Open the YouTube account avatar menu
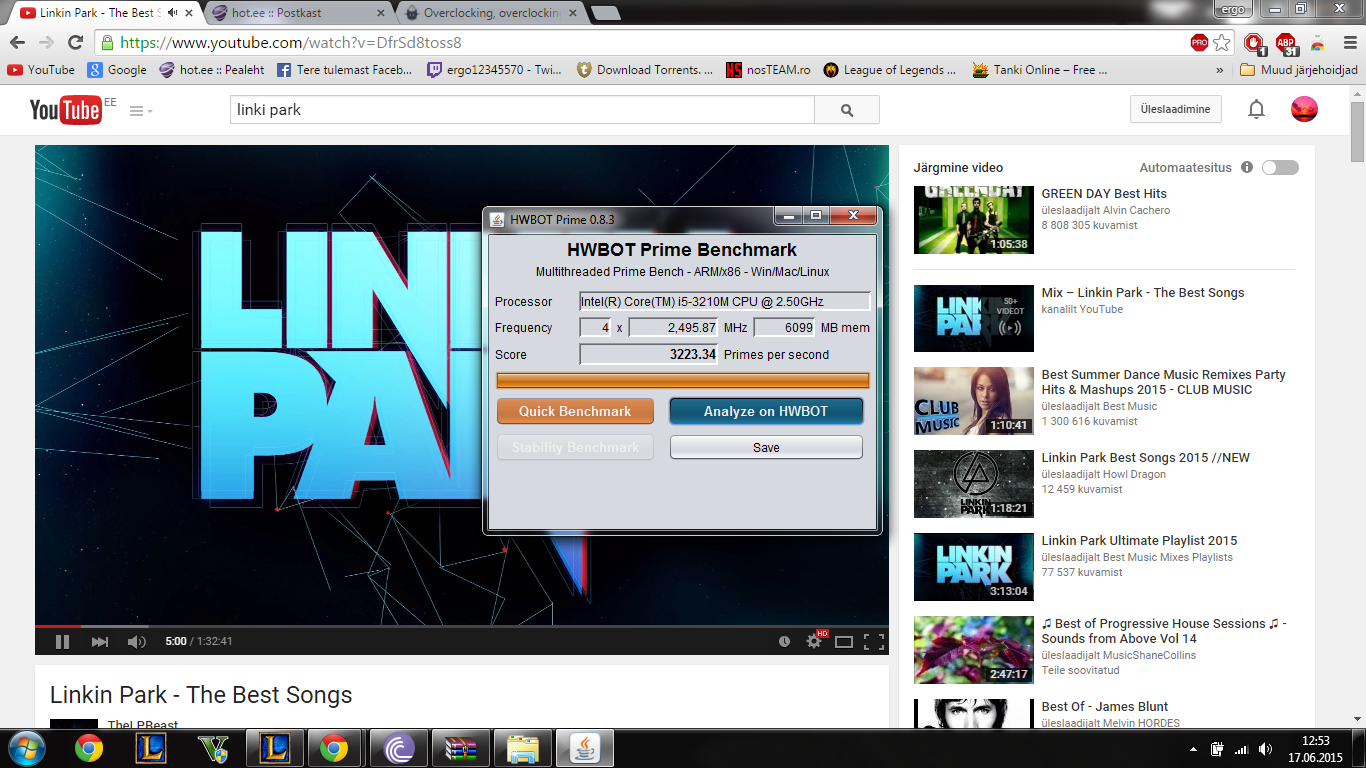Screen dimensions: 1366x768 [1304, 109]
